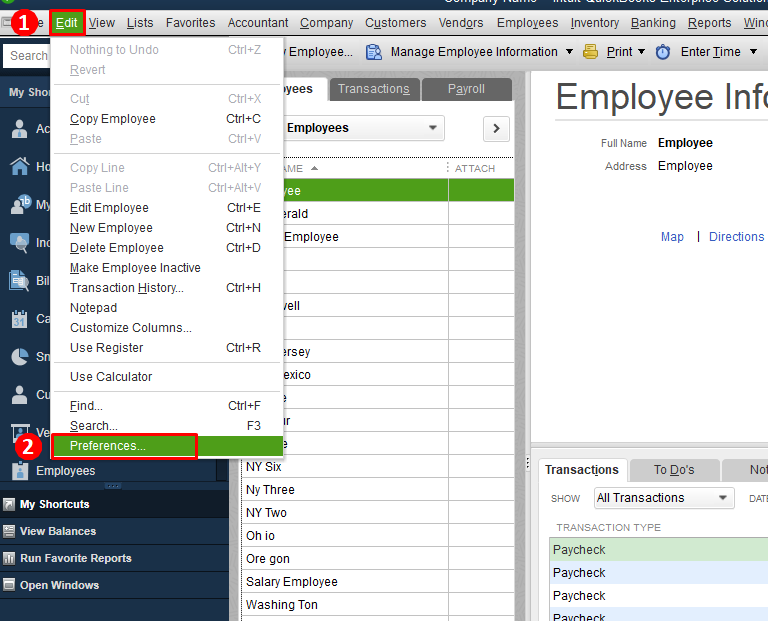
Task: Open the Reports menu
Action: point(710,23)
